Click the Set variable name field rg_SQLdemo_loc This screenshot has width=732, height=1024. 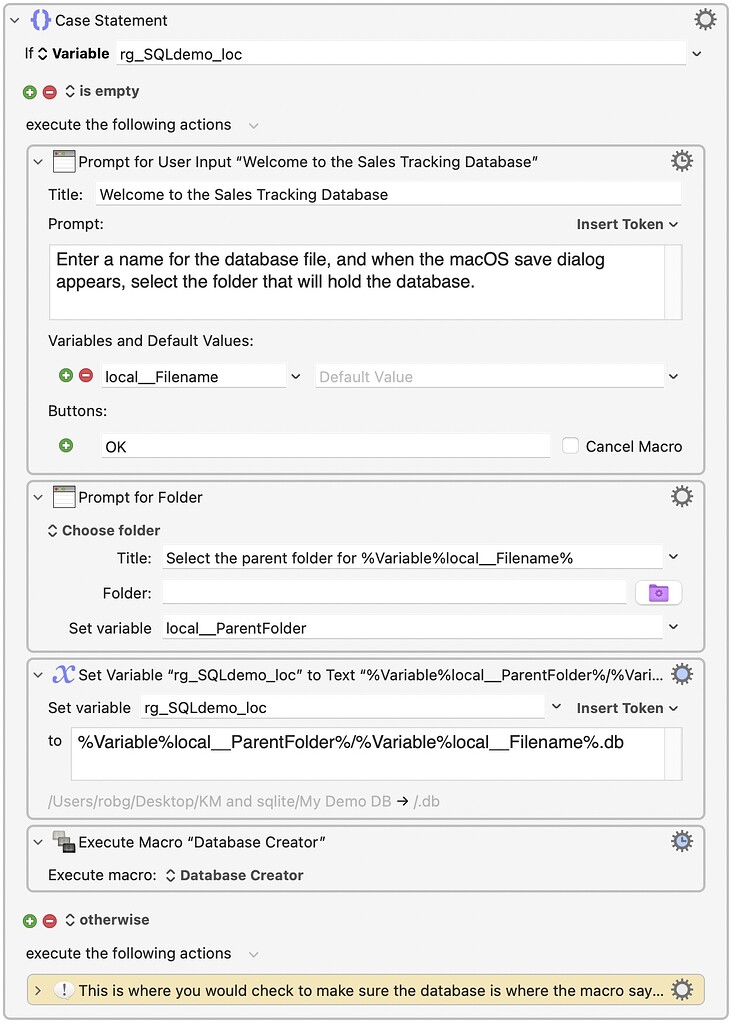342,708
